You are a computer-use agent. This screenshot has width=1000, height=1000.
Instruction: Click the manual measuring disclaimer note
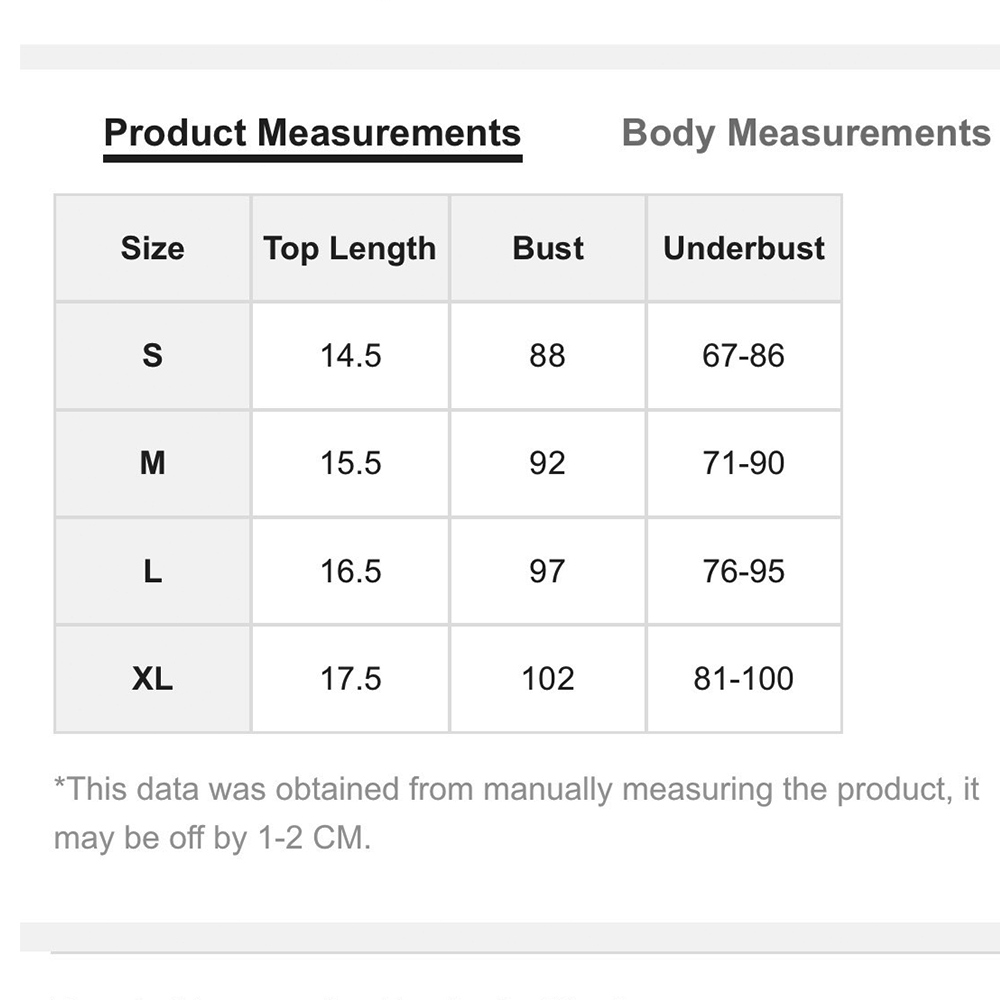pyautogui.click(x=517, y=813)
